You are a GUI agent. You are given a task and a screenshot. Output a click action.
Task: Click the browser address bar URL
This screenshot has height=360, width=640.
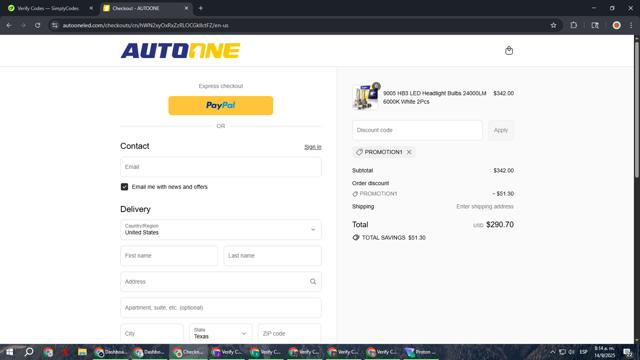click(145, 25)
